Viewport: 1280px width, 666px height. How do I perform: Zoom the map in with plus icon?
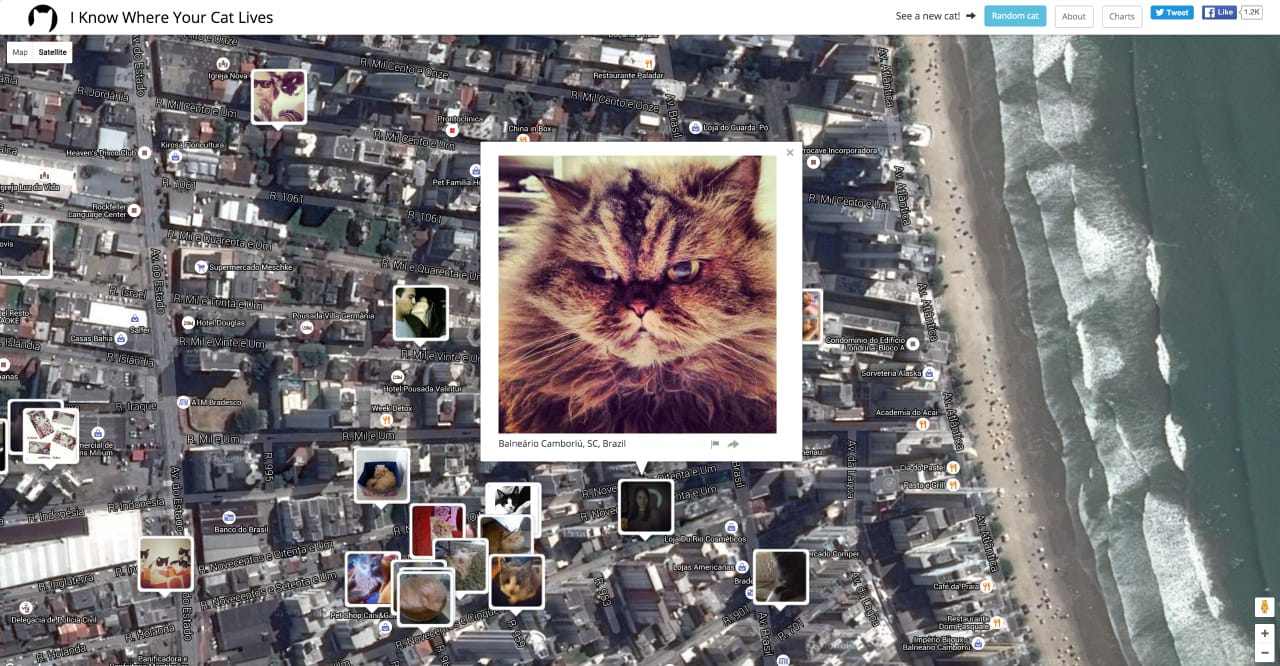(1264, 633)
